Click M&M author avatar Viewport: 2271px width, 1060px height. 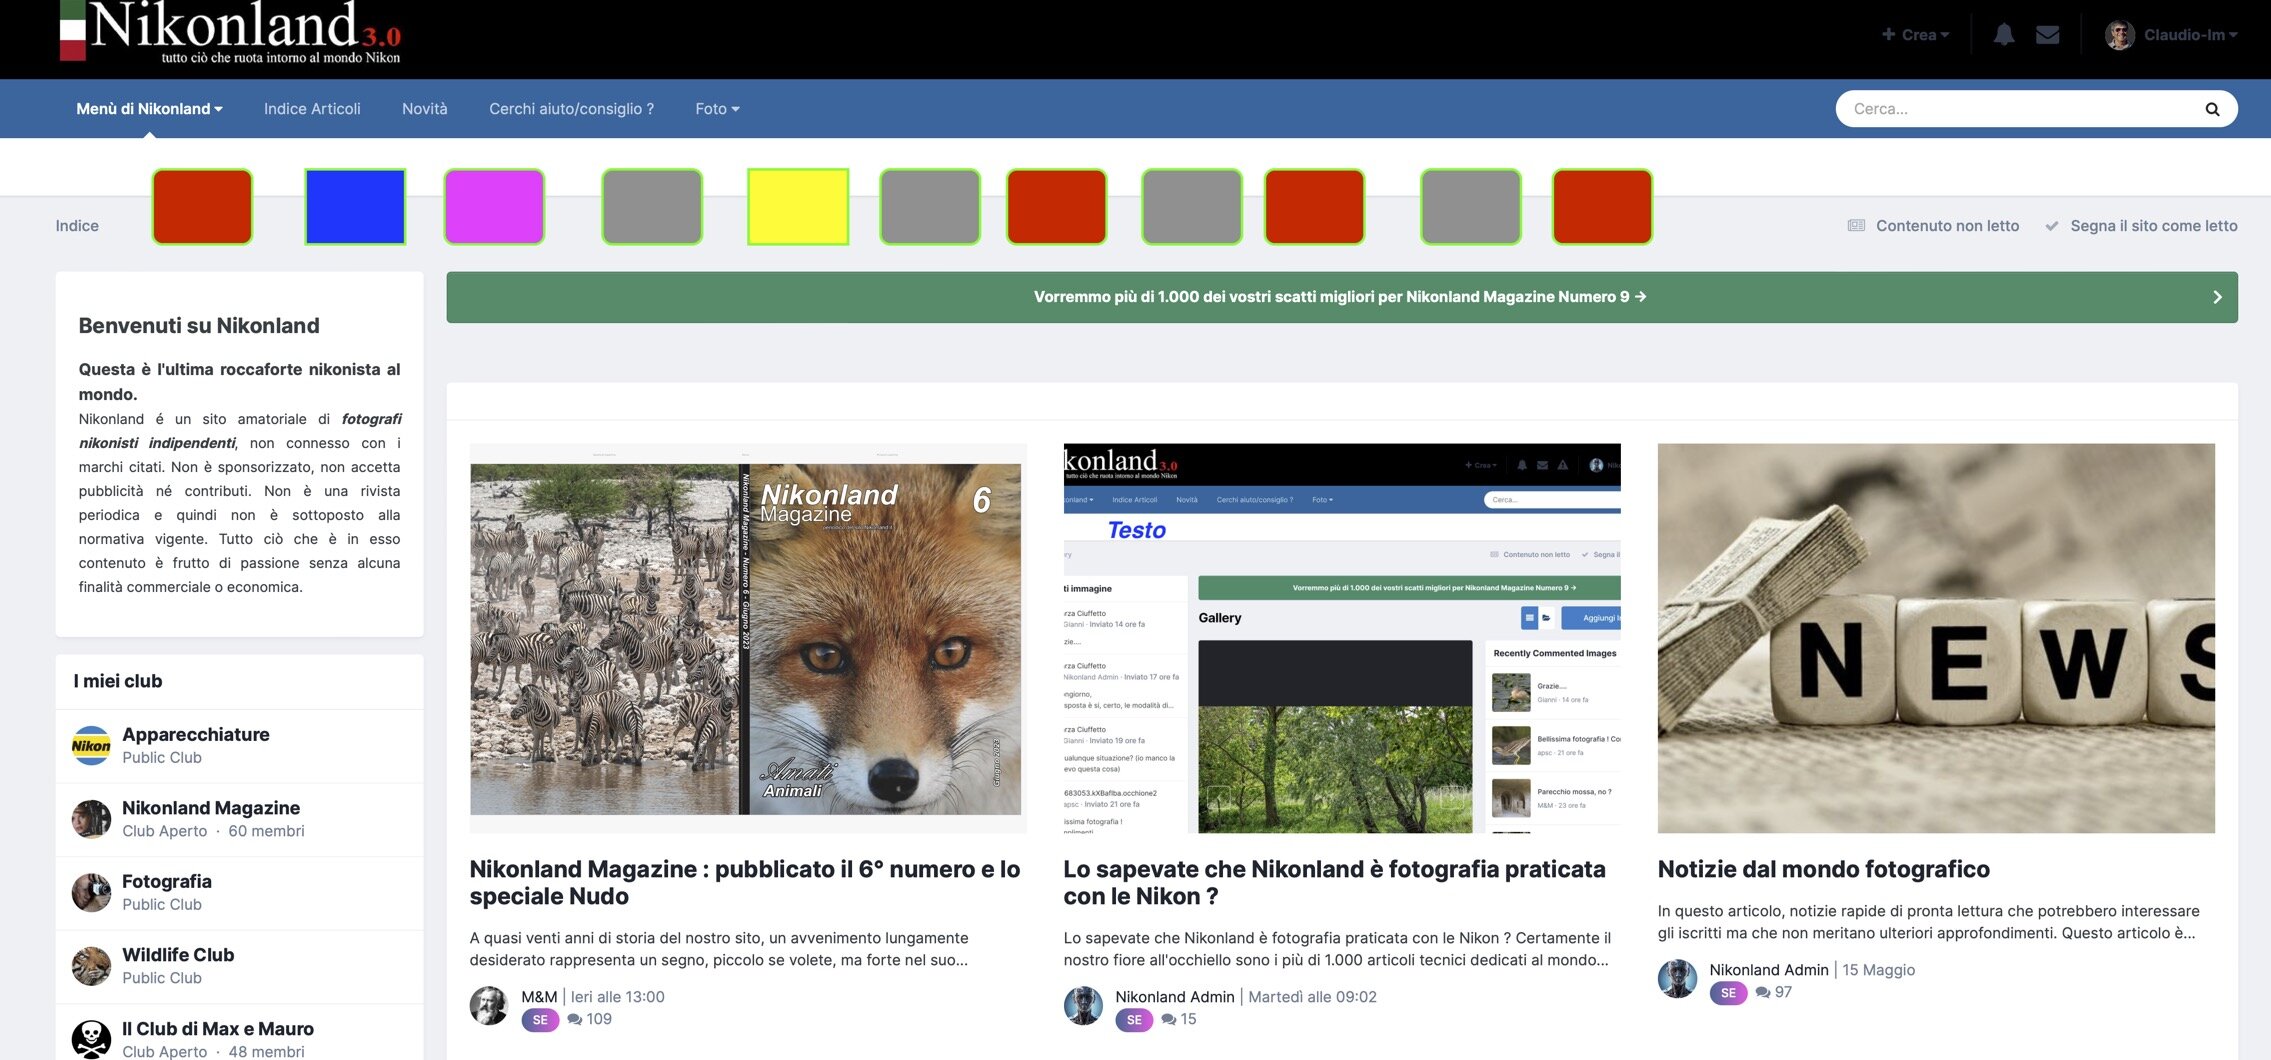click(x=489, y=1006)
